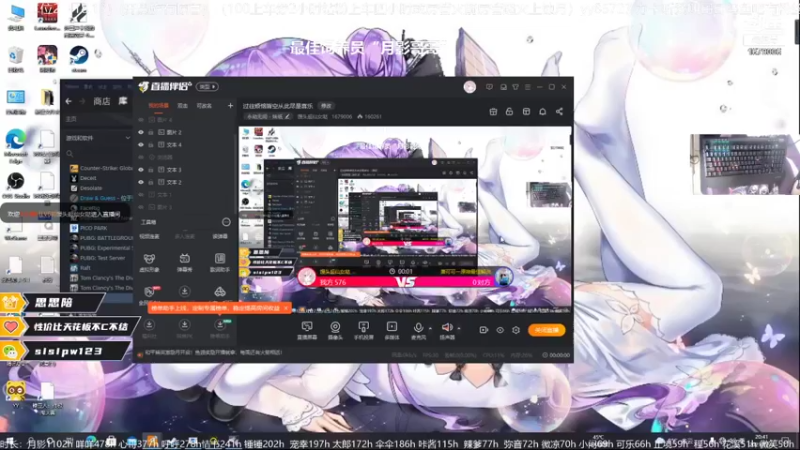Open the Steam 商店 store tab

tap(102, 102)
